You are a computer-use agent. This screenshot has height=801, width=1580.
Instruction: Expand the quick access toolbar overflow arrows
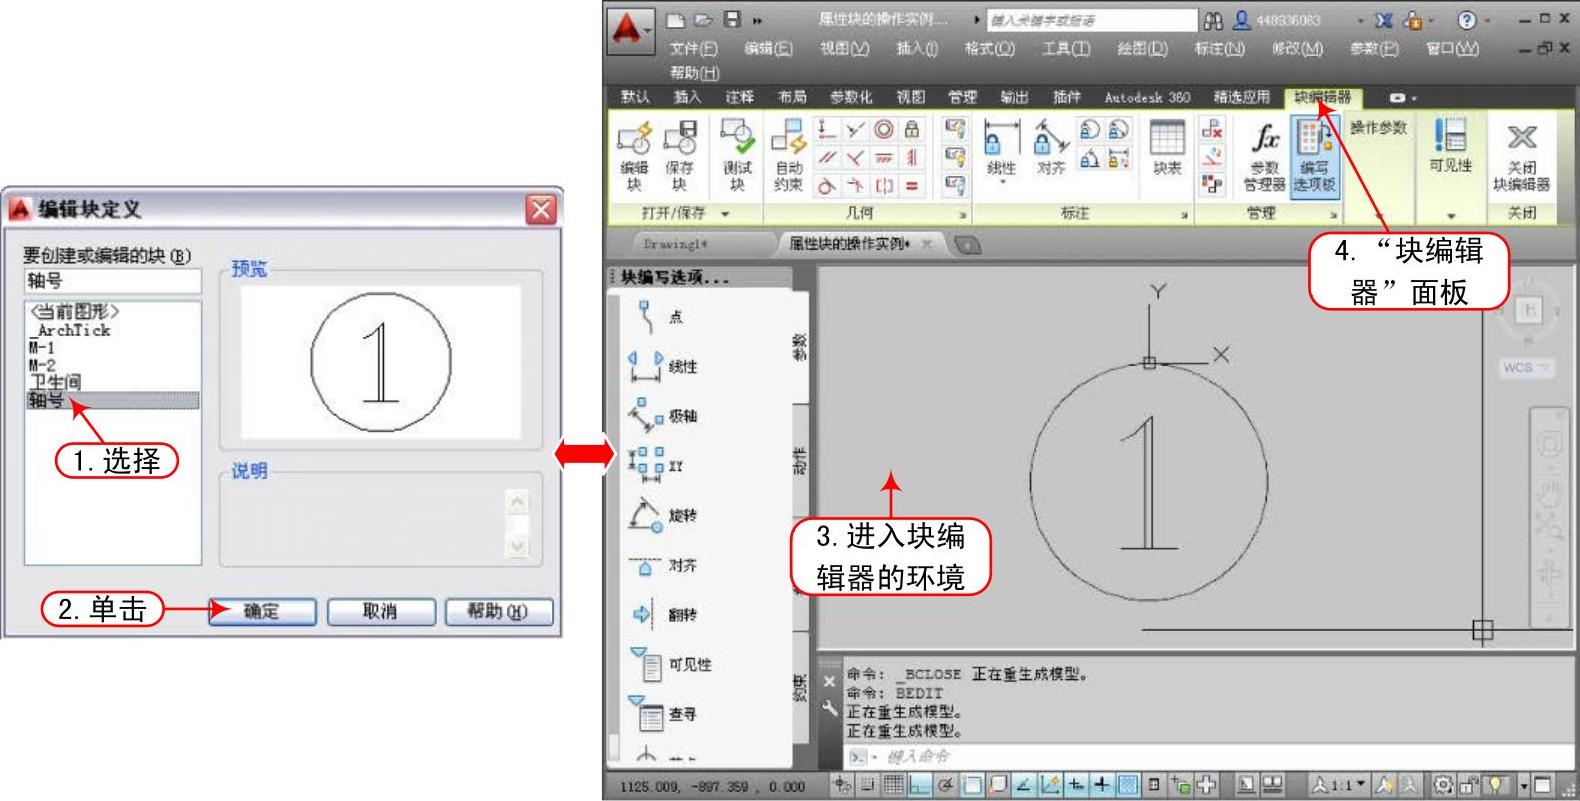pos(757,20)
